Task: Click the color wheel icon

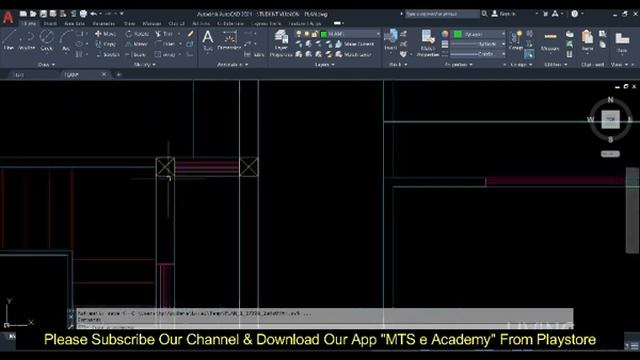Action: [x=444, y=34]
